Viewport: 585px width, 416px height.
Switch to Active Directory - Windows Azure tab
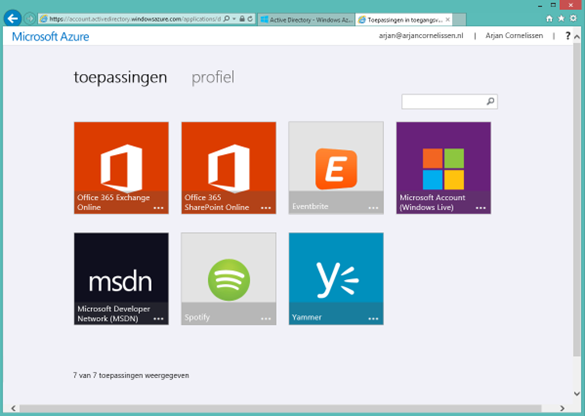pyautogui.click(x=306, y=20)
